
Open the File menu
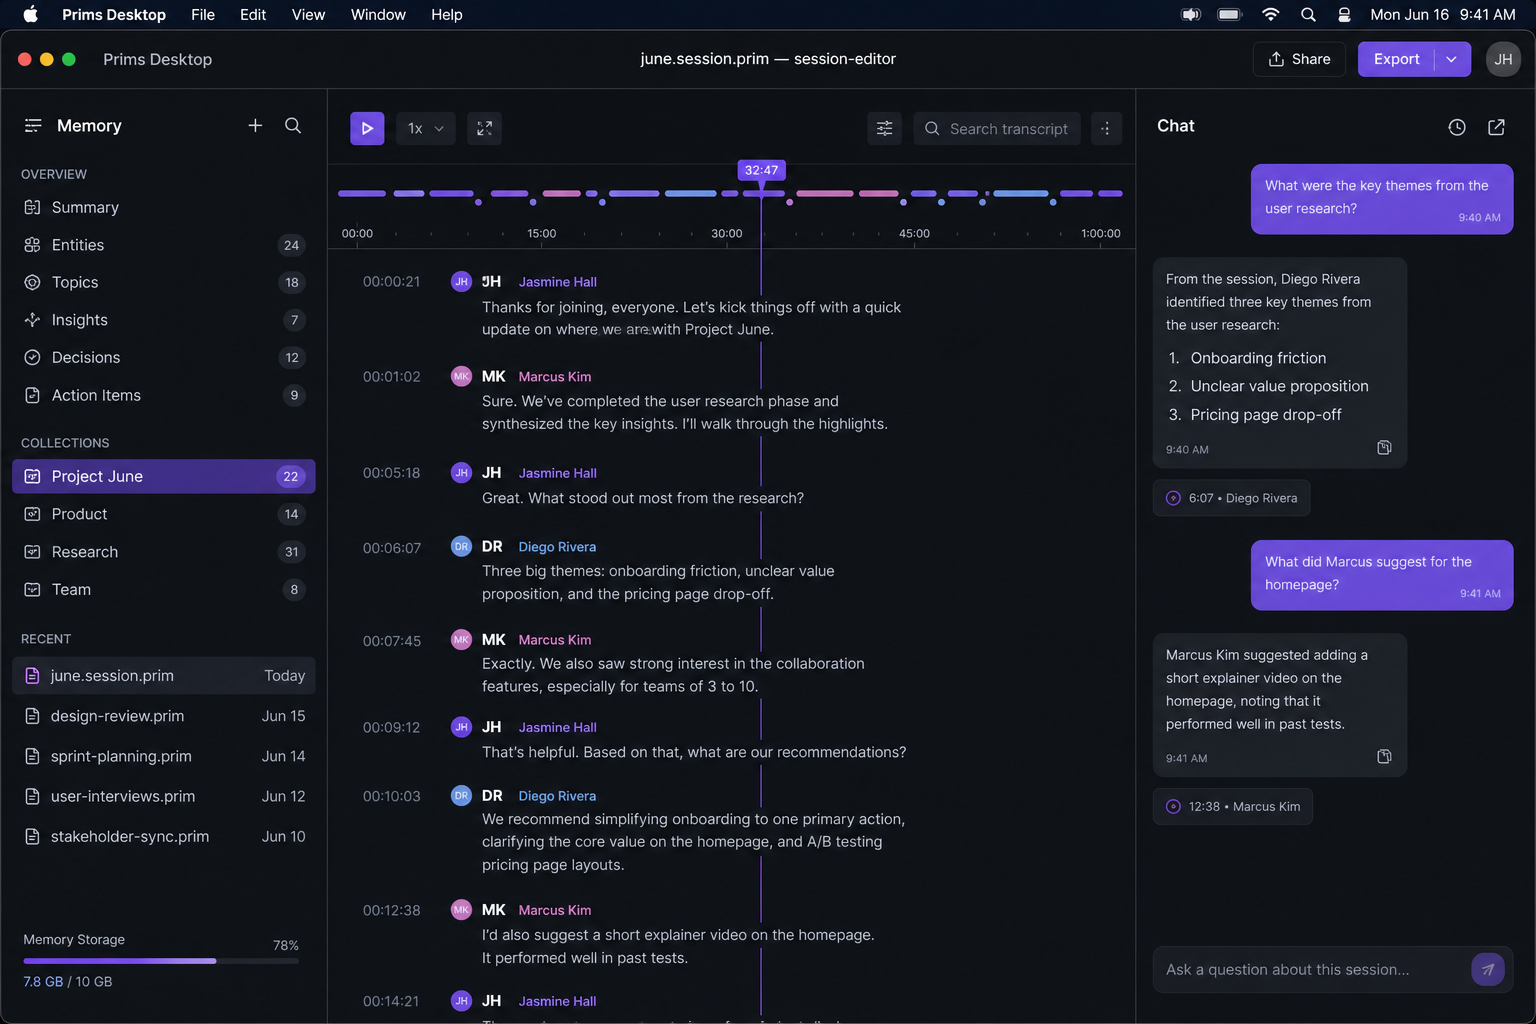coord(203,15)
